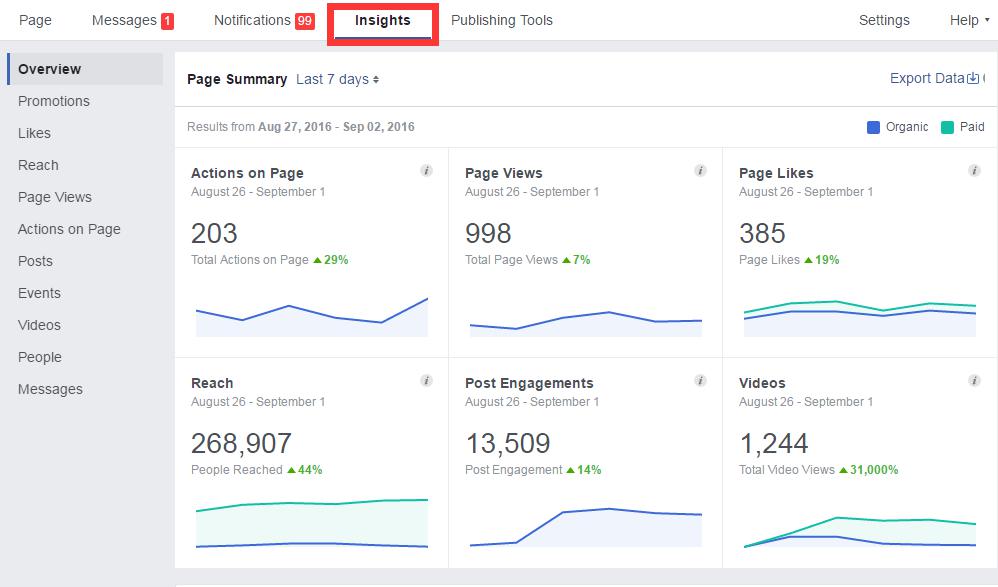The height and width of the screenshot is (587, 998).
Task: Open Messages unread badge showing 1
Action: (x=167, y=21)
